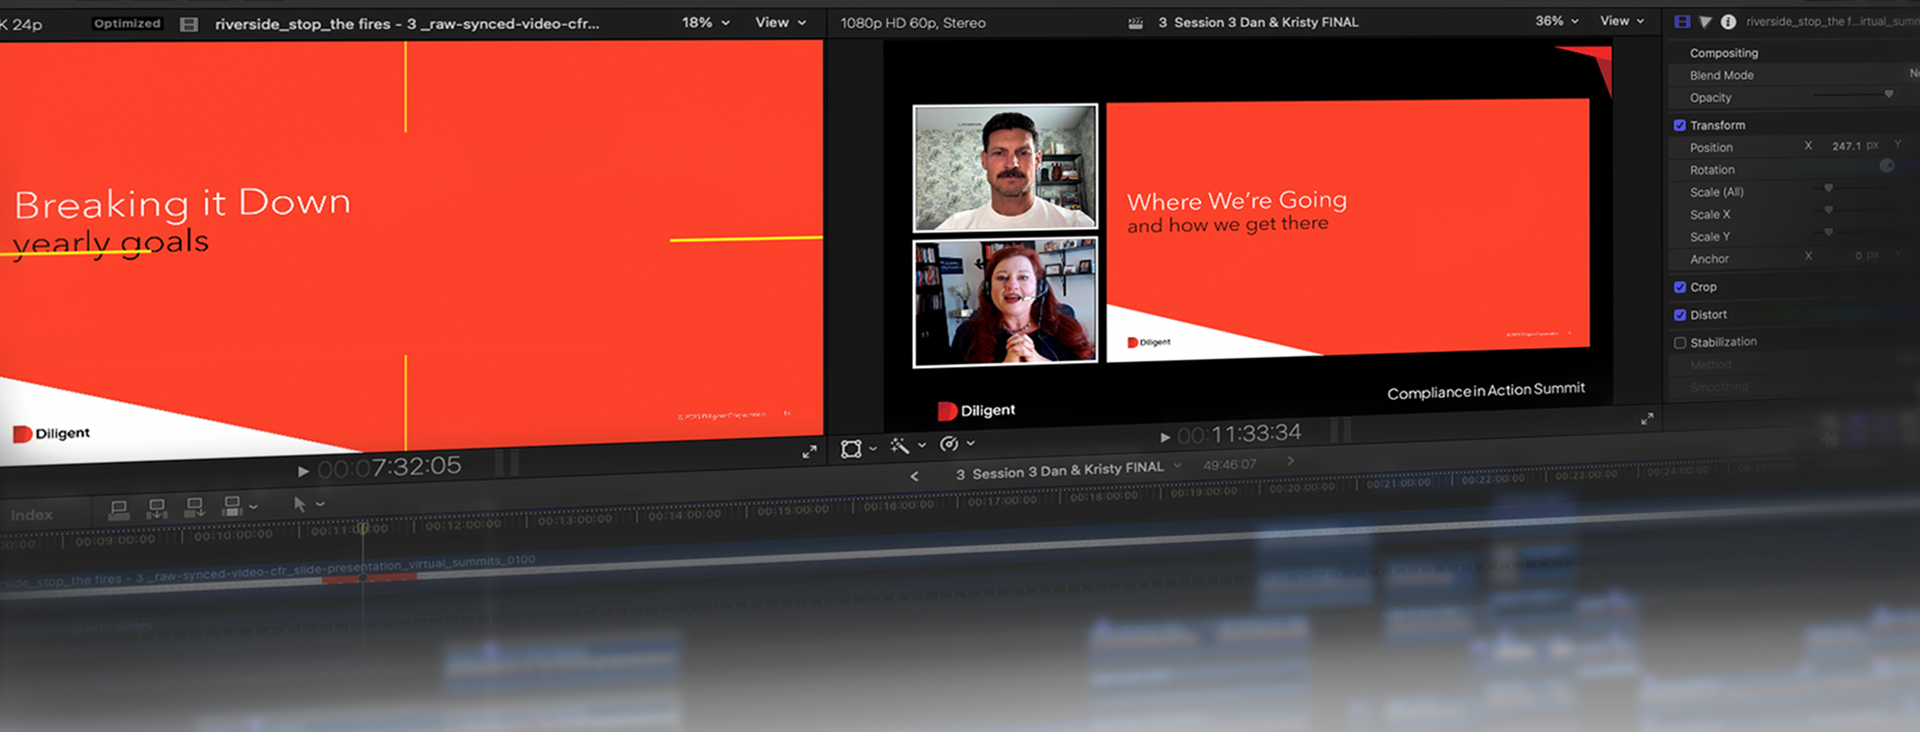1920x732 pixels.
Task: Open the Video inspector filmstrip icon
Action: click(1682, 21)
